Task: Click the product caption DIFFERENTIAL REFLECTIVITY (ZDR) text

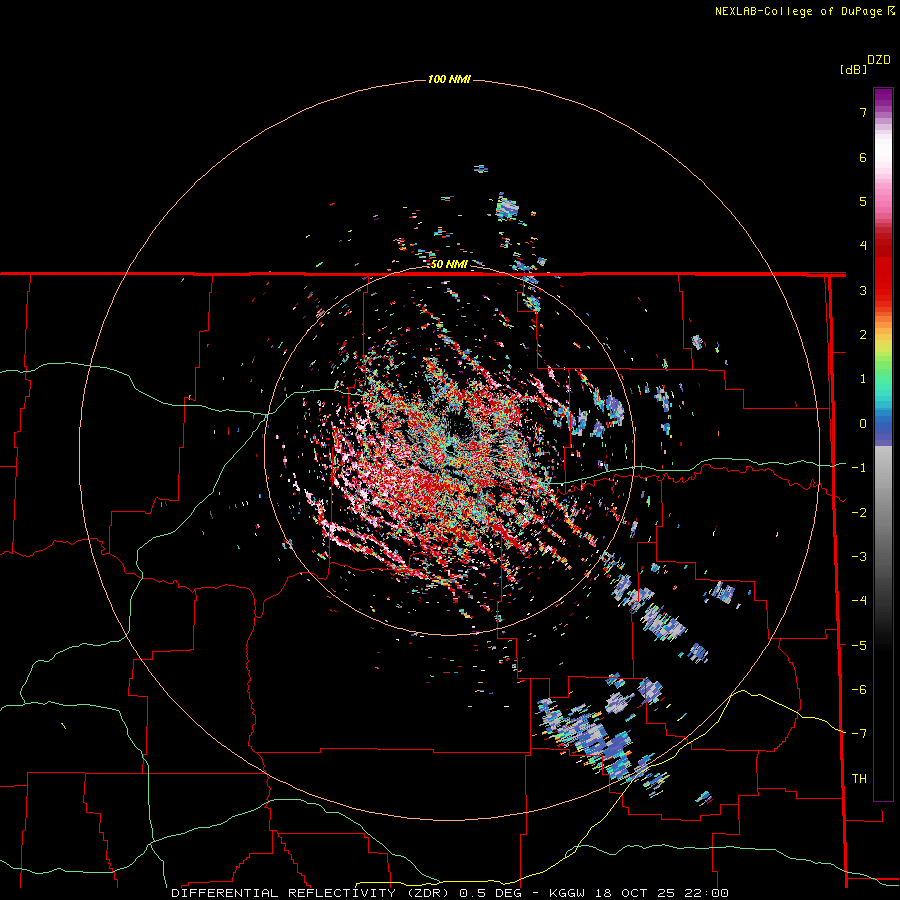Action: 313,893
